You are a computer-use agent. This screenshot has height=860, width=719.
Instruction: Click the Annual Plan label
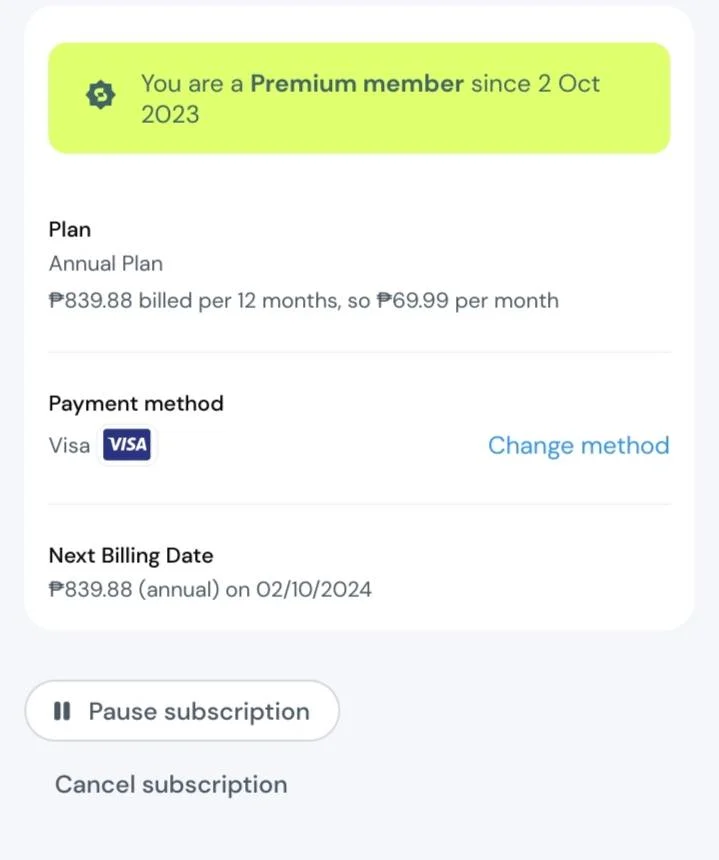(106, 264)
